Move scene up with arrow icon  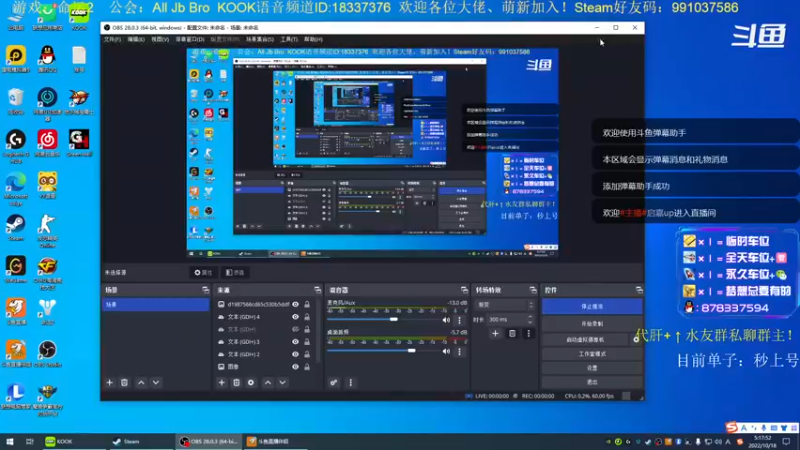pos(141,382)
